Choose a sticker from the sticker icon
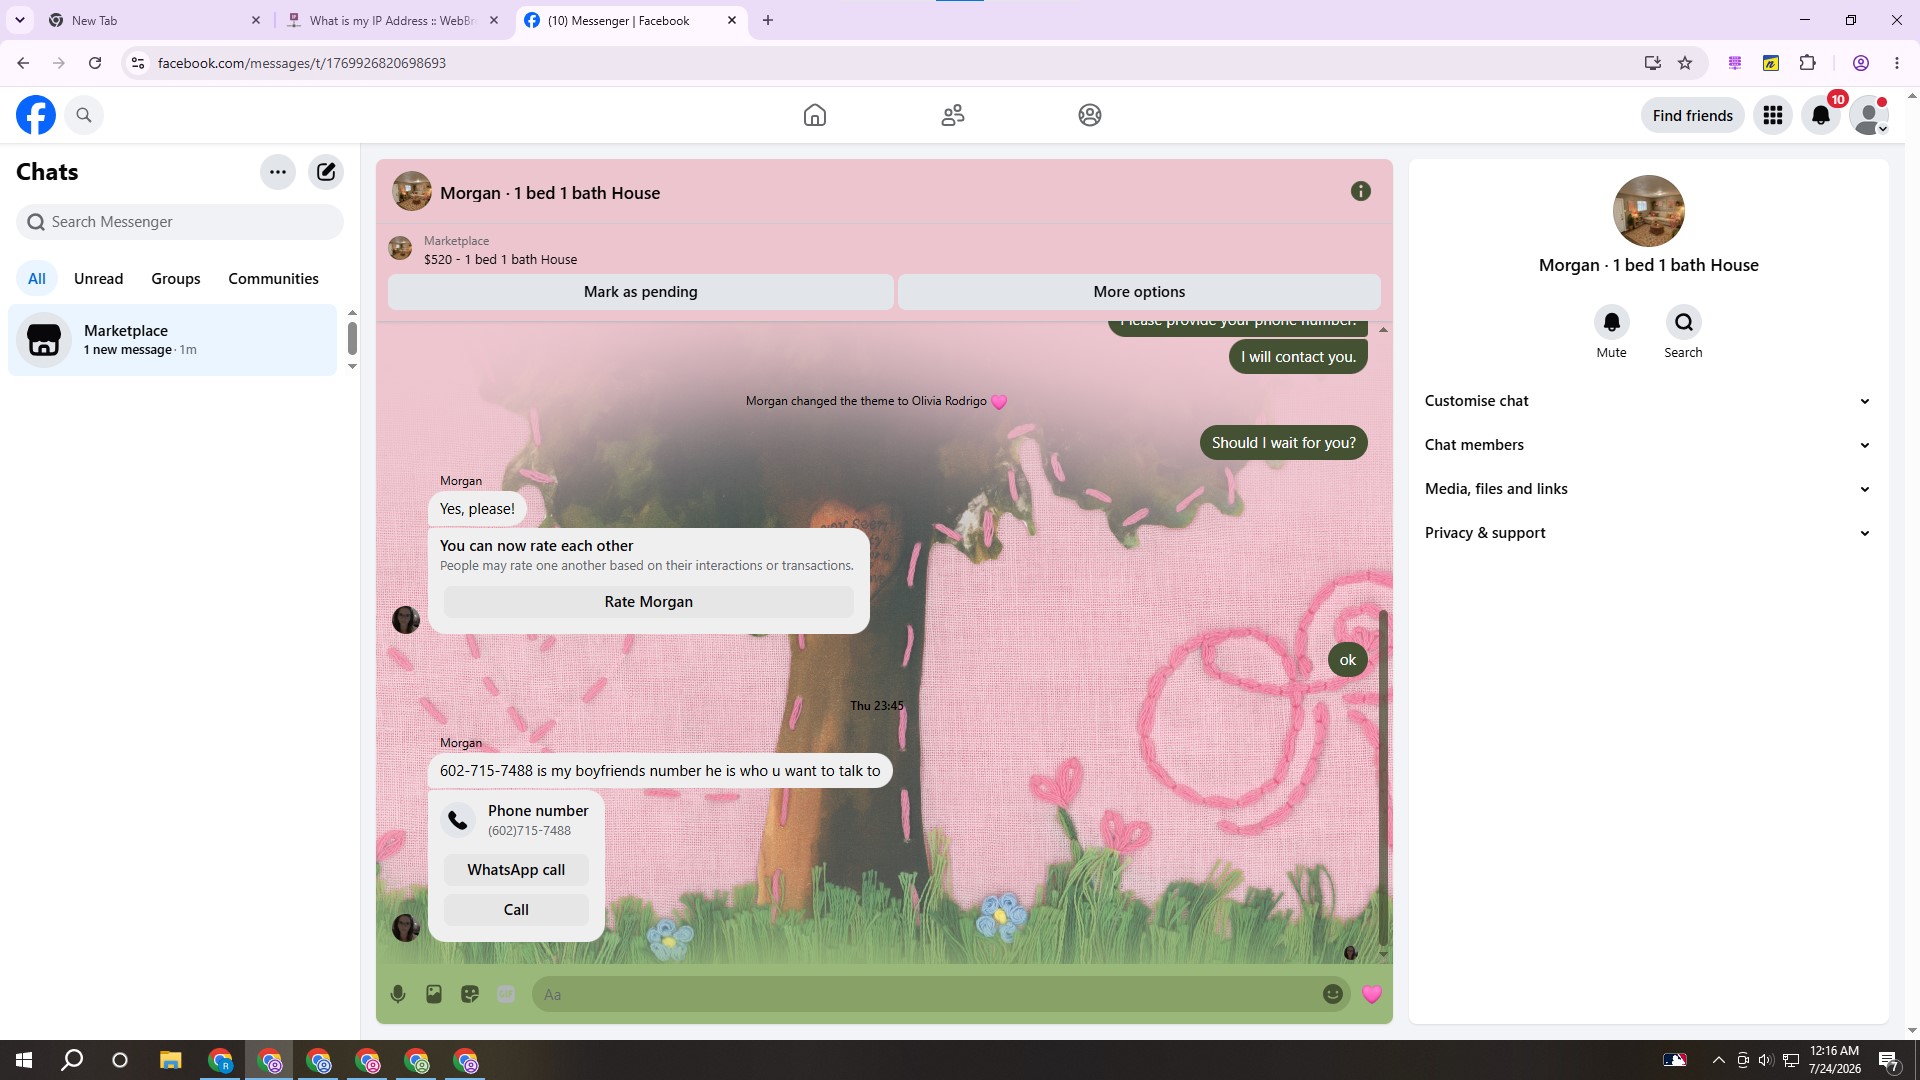 coord(470,994)
